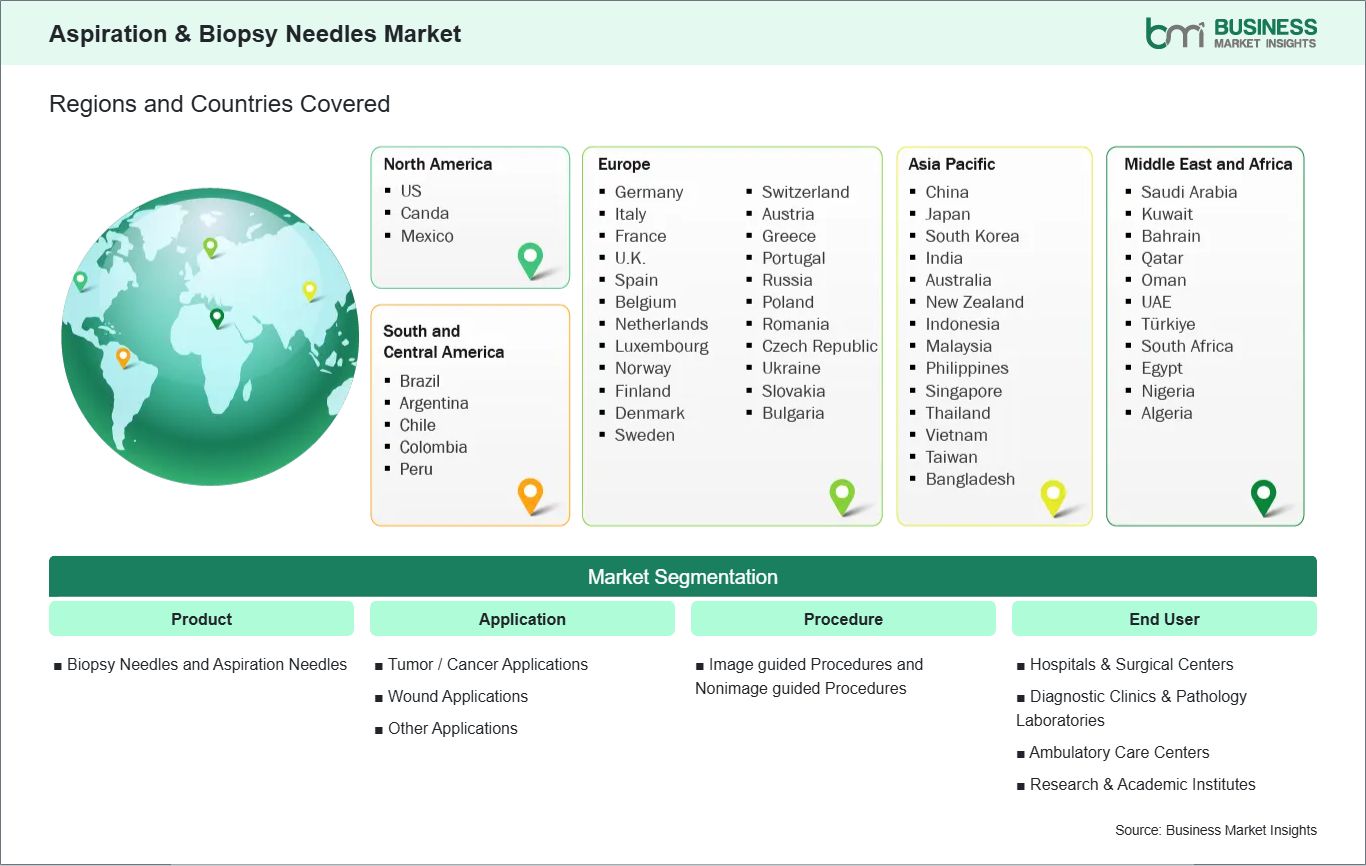Click the Source: Business Market Insights text
1366x866 pixels.
[1215, 830]
